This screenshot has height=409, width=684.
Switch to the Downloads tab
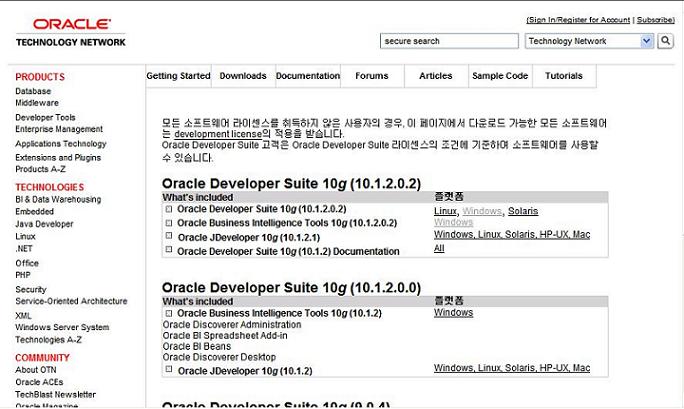click(x=243, y=76)
